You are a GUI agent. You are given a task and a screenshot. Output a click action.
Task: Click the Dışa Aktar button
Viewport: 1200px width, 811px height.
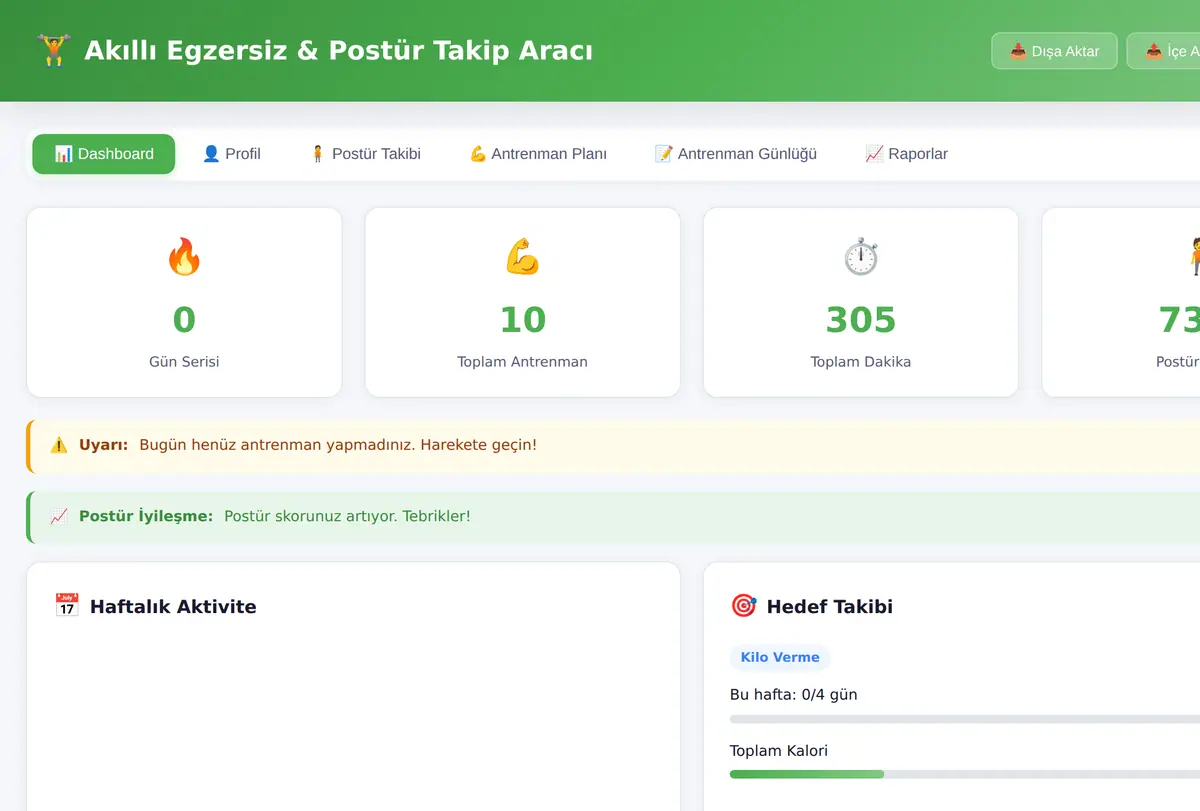[x=1054, y=51]
